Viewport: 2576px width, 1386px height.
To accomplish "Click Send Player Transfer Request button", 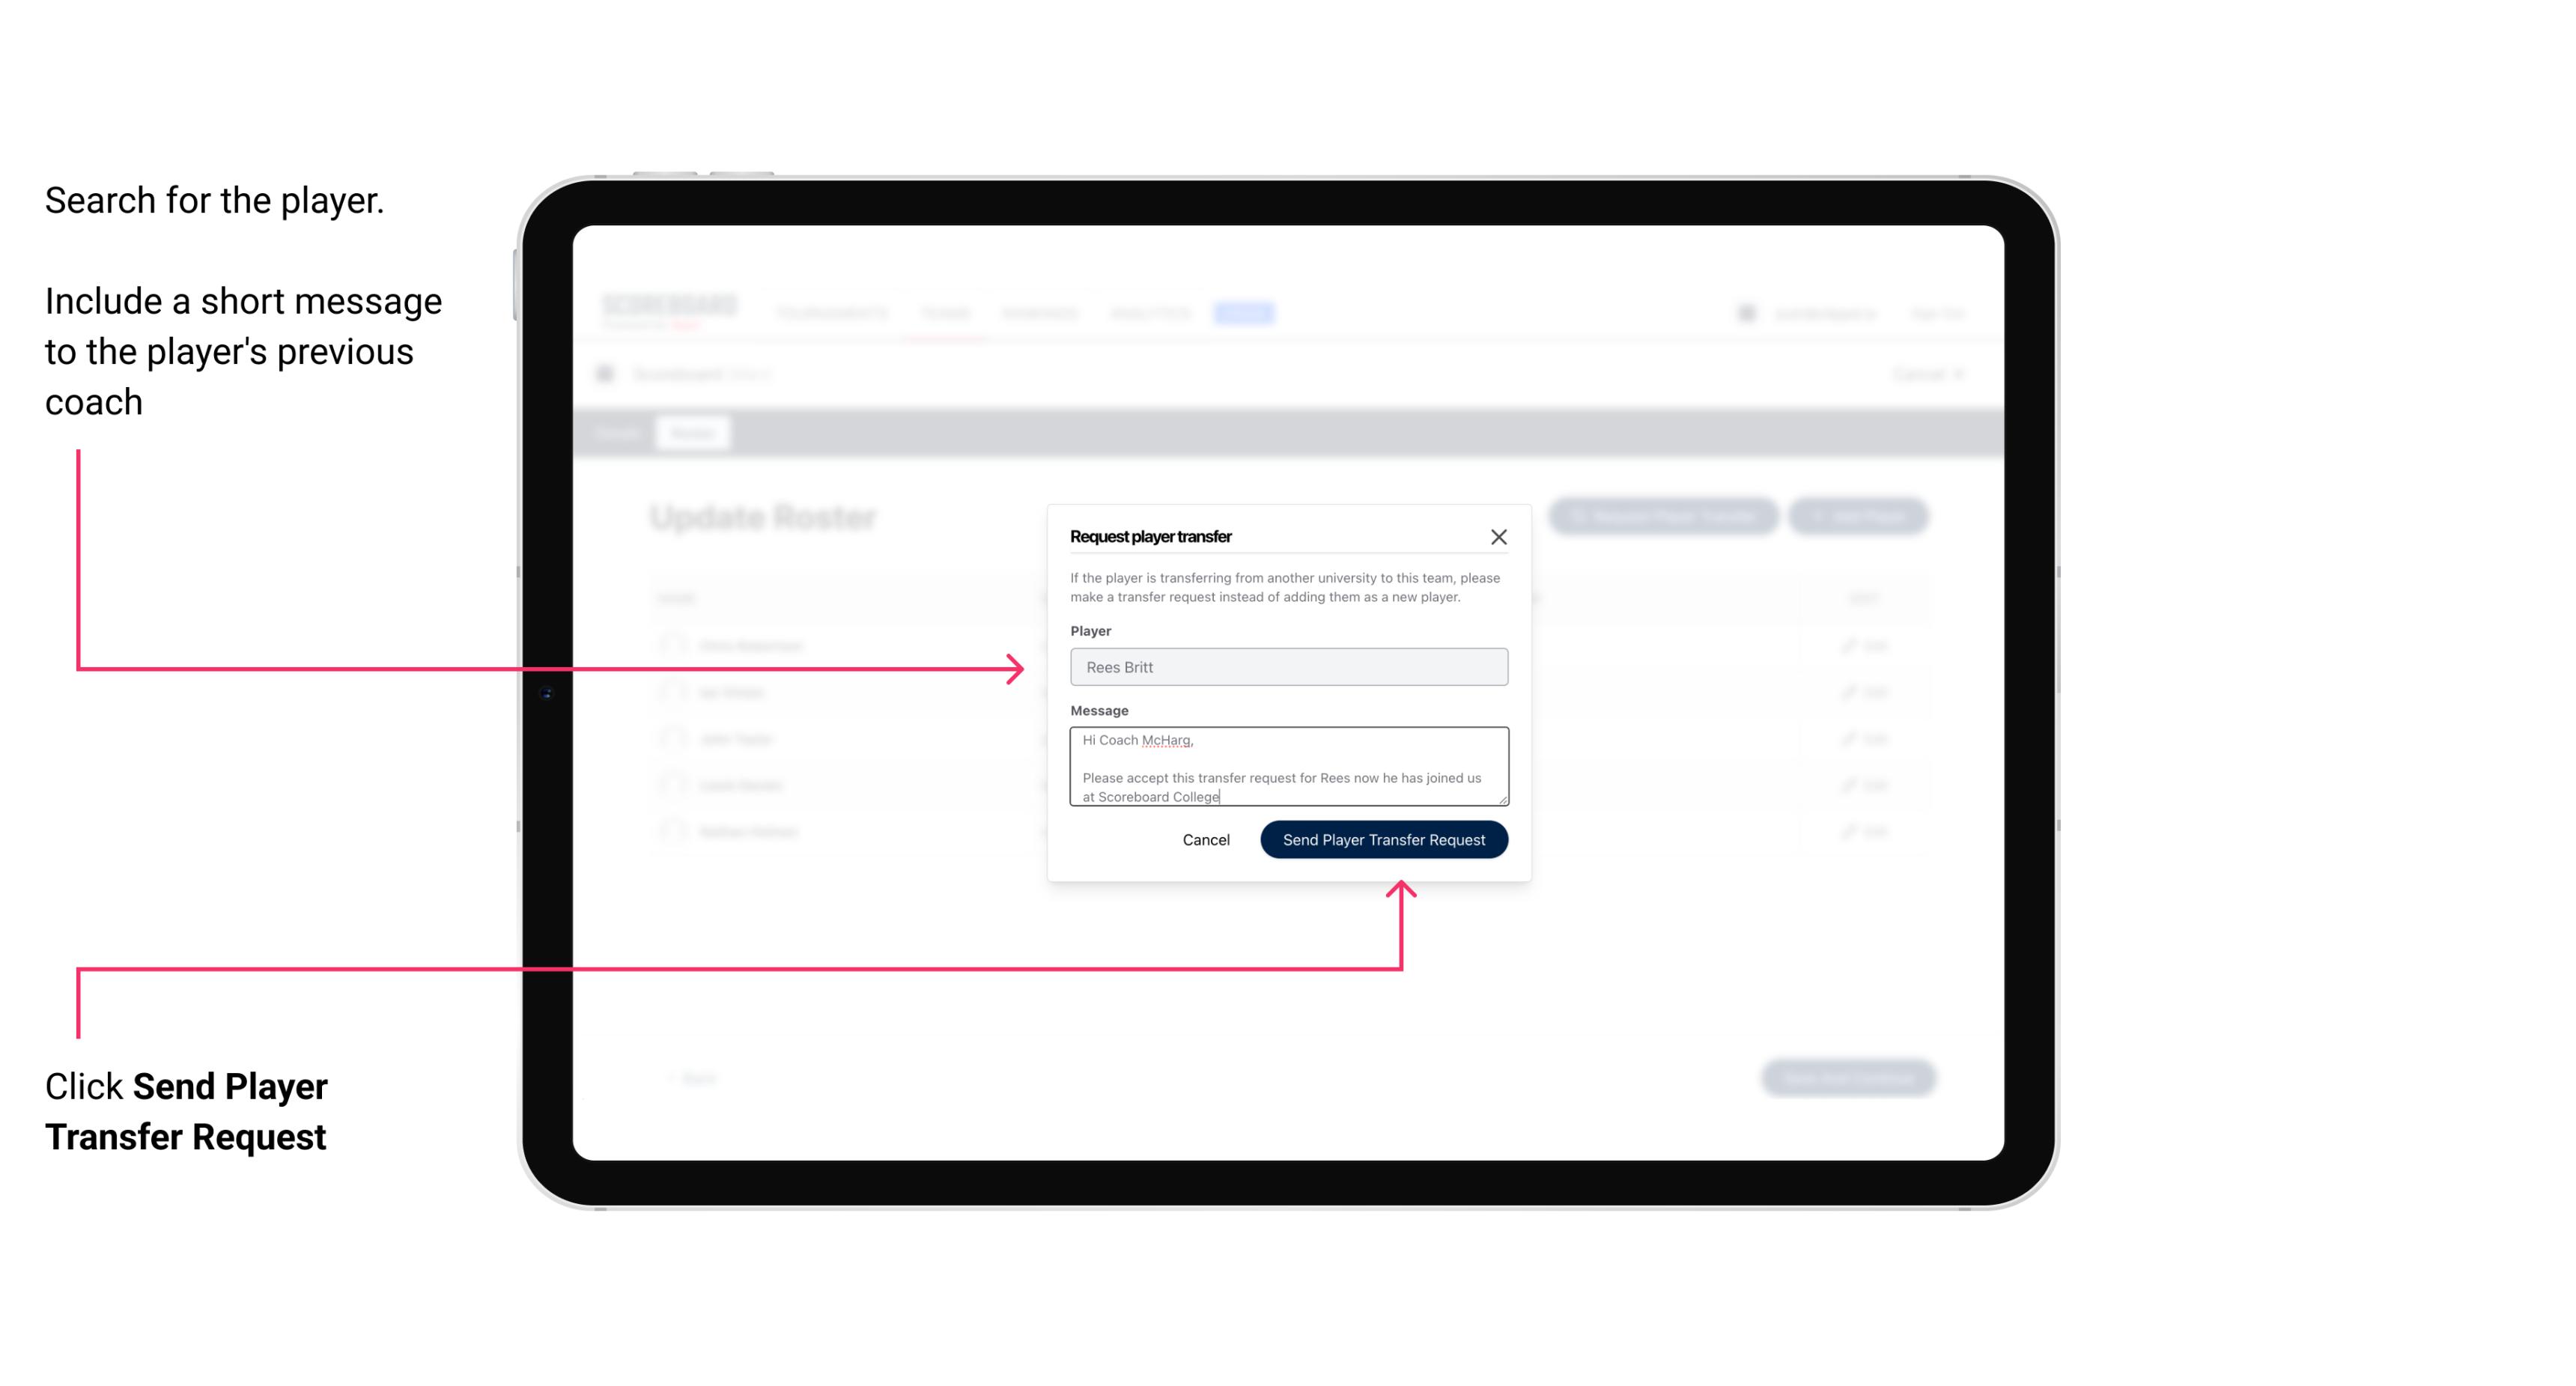I will [1383, 838].
